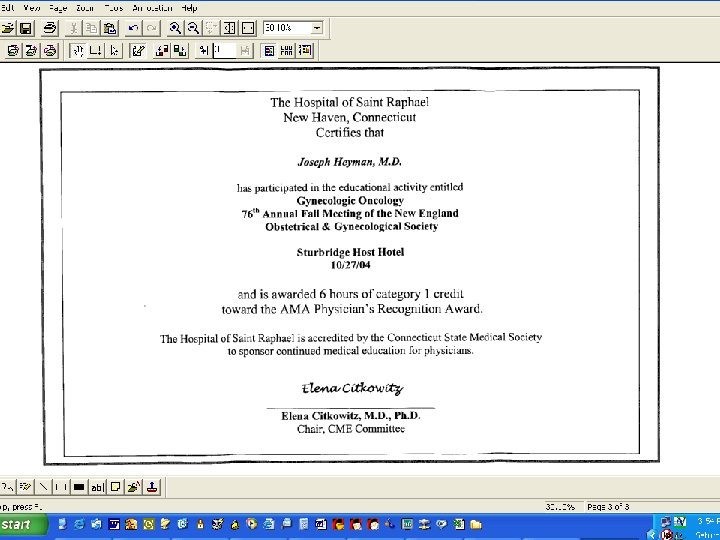Open the Edit menu

tap(7, 8)
